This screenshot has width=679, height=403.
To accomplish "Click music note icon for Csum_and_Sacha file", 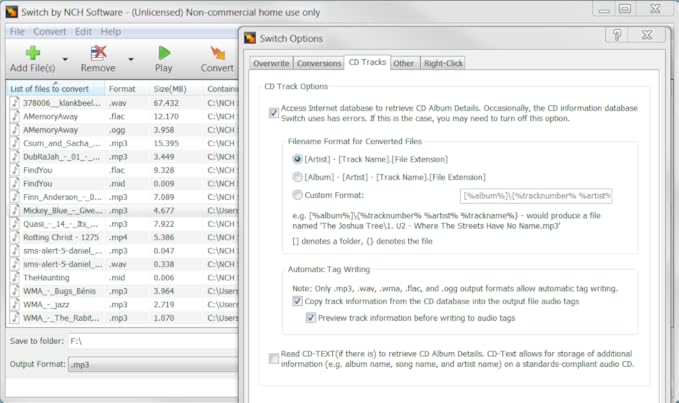I will tap(15, 143).
